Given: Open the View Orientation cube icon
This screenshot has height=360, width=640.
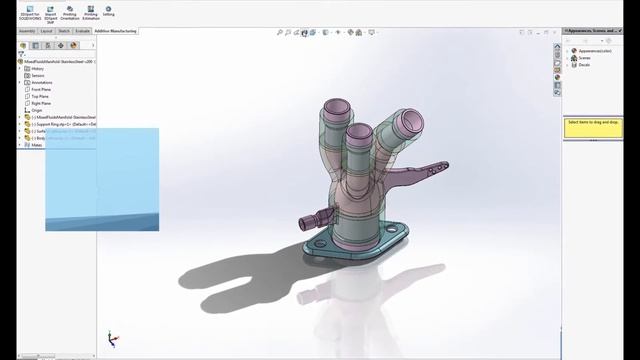Looking at the screenshot, I should pos(313,32).
